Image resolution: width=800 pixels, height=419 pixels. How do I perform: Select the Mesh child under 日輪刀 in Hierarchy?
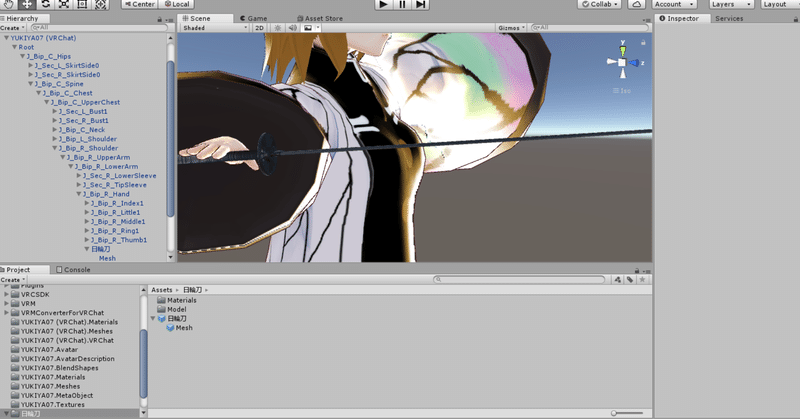[x=107, y=258]
